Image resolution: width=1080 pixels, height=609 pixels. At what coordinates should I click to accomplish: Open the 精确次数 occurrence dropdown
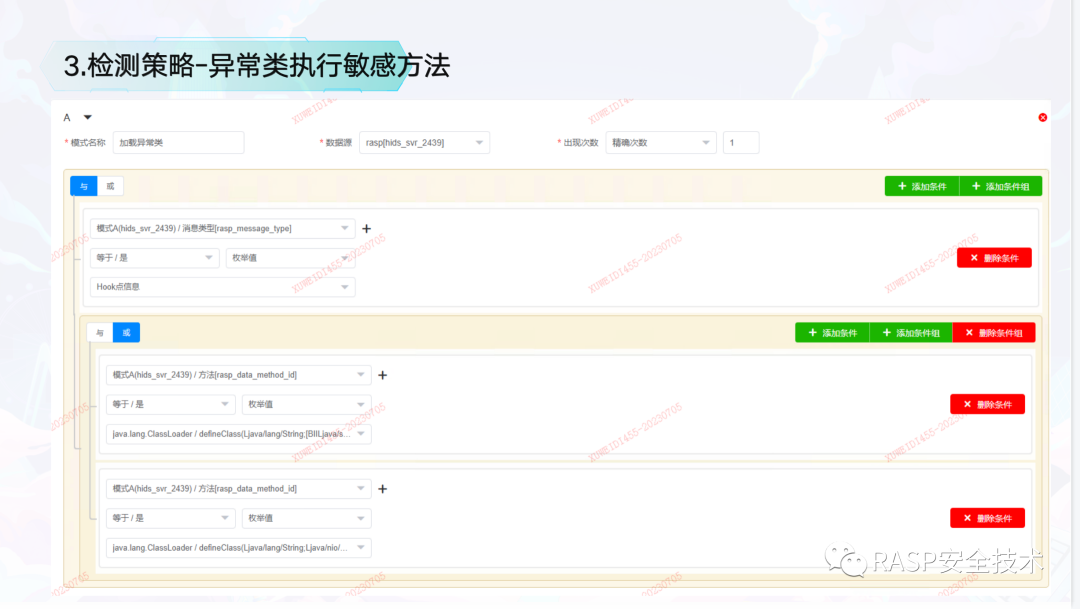click(x=661, y=143)
